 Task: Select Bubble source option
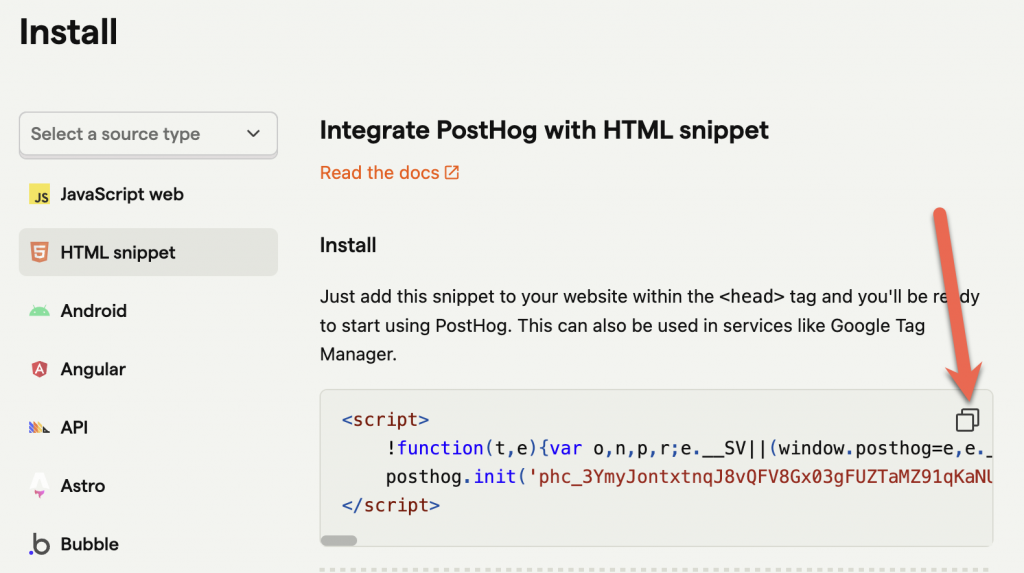pos(148,544)
